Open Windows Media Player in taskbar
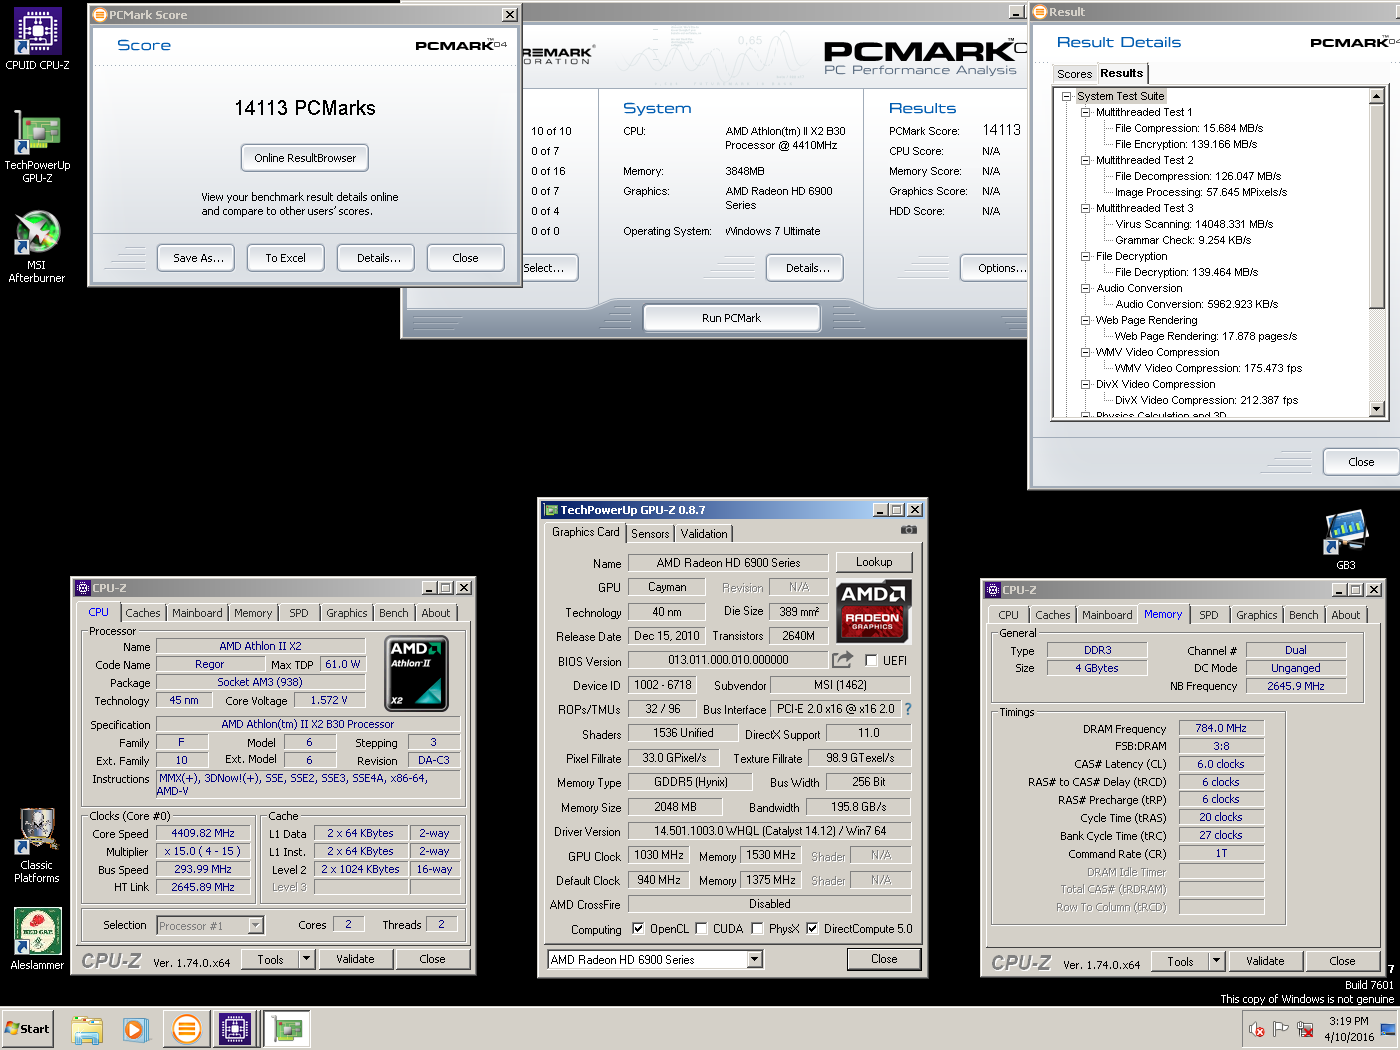1400x1050 pixels. click(136, 1029)
